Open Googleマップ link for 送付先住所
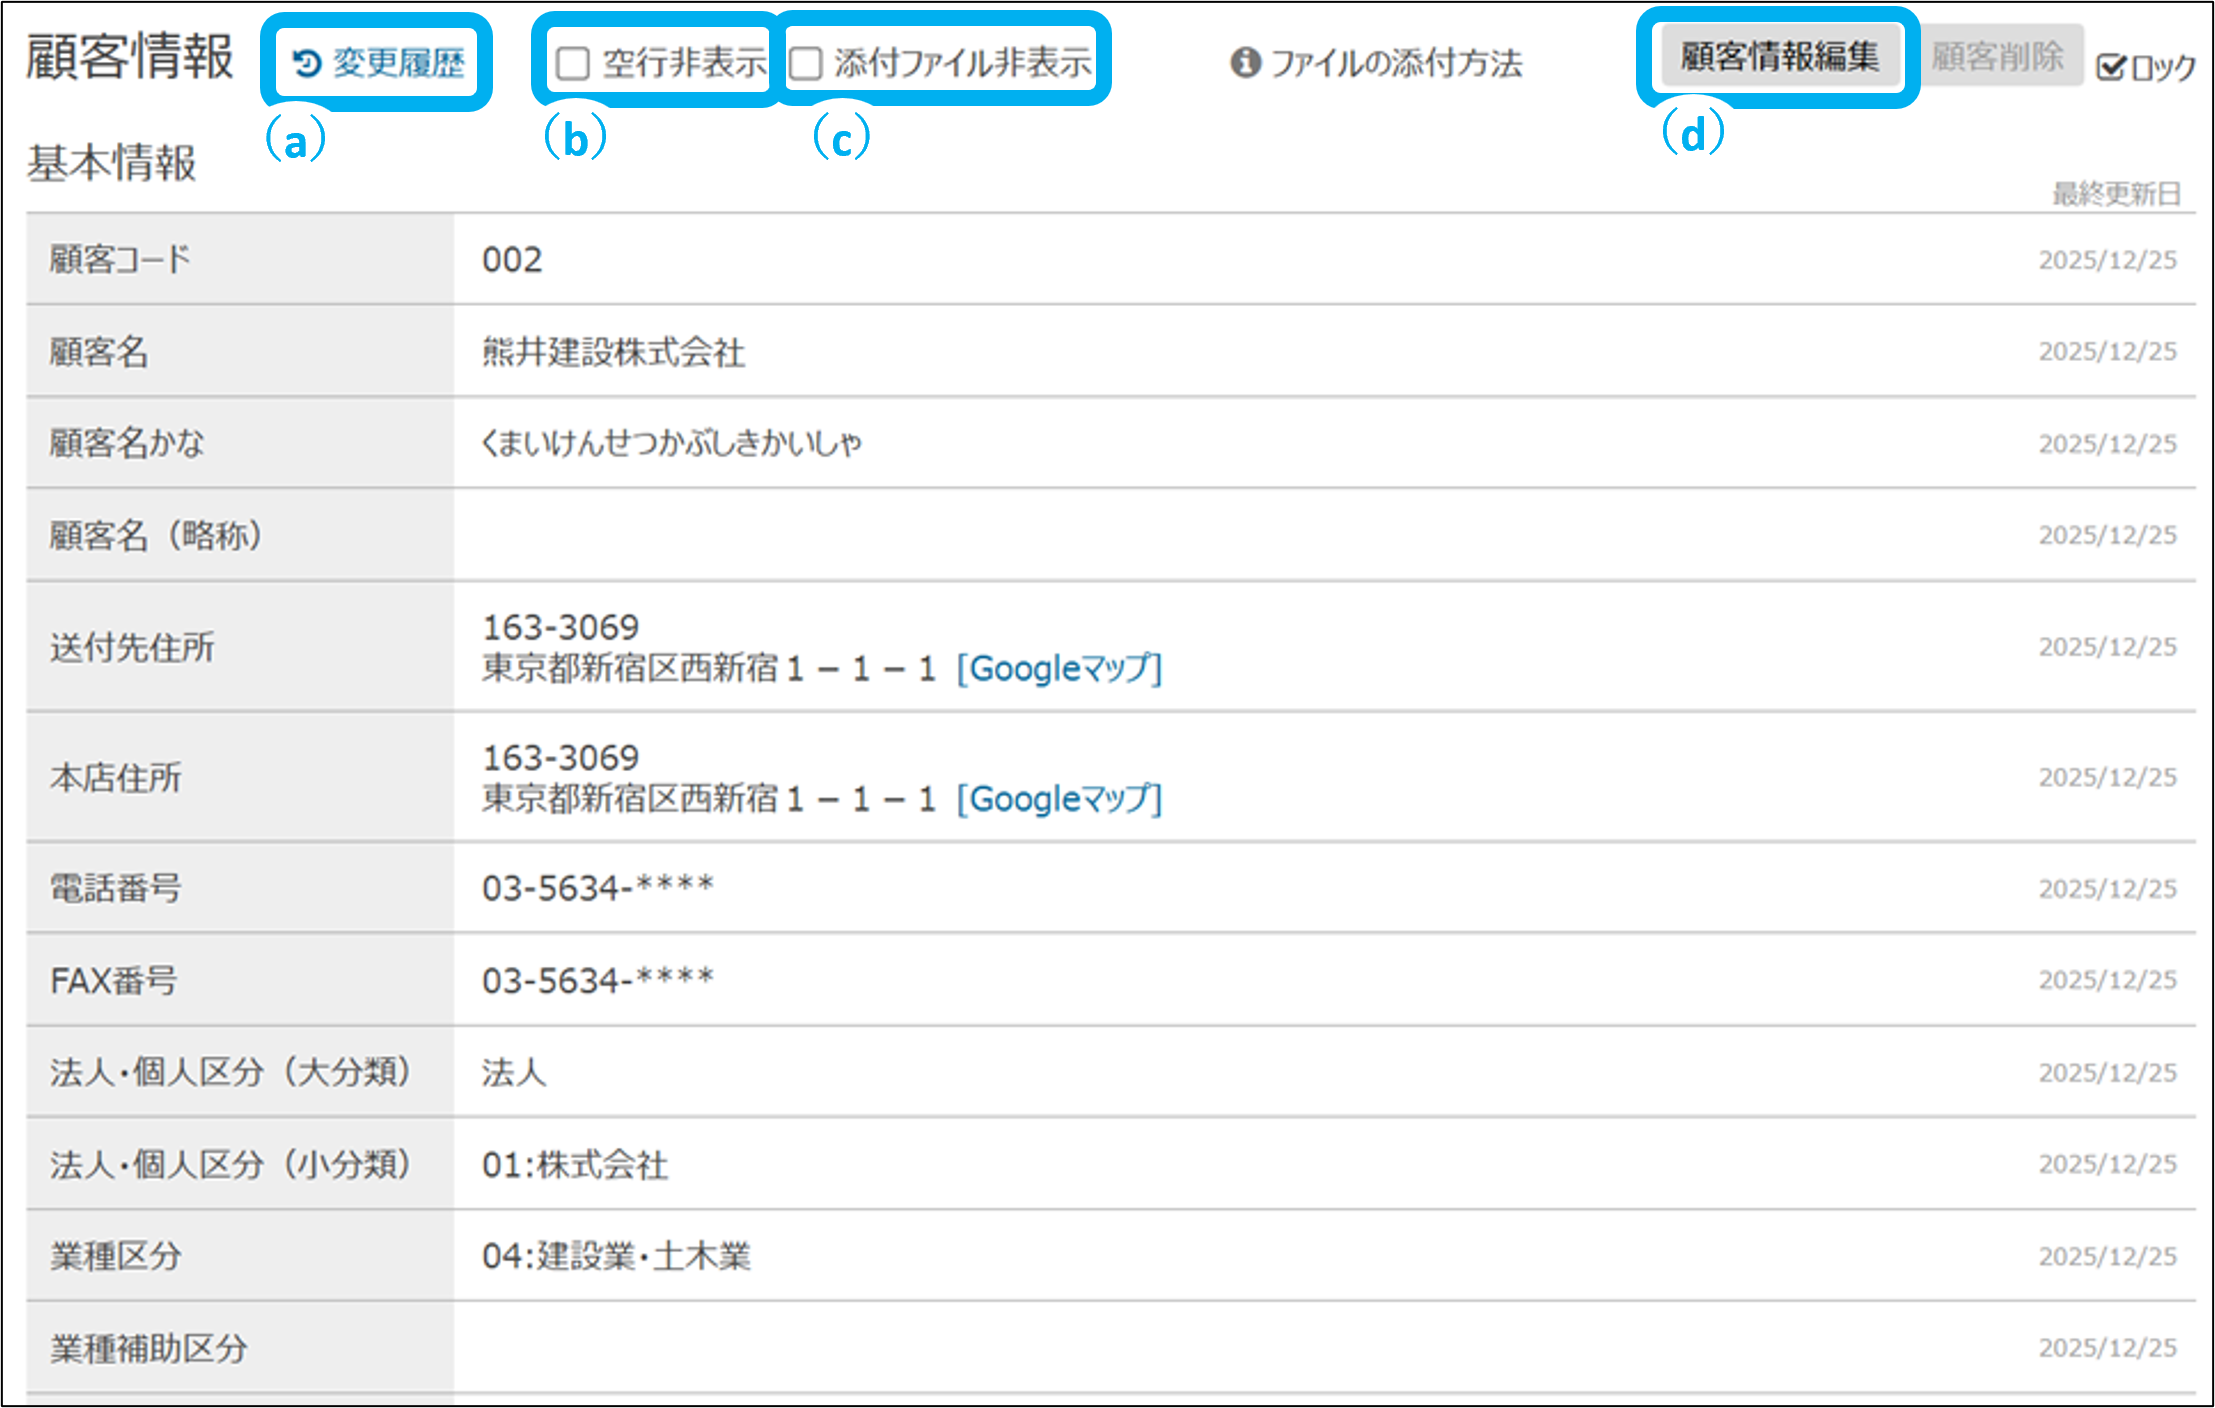 (1059, 668)
